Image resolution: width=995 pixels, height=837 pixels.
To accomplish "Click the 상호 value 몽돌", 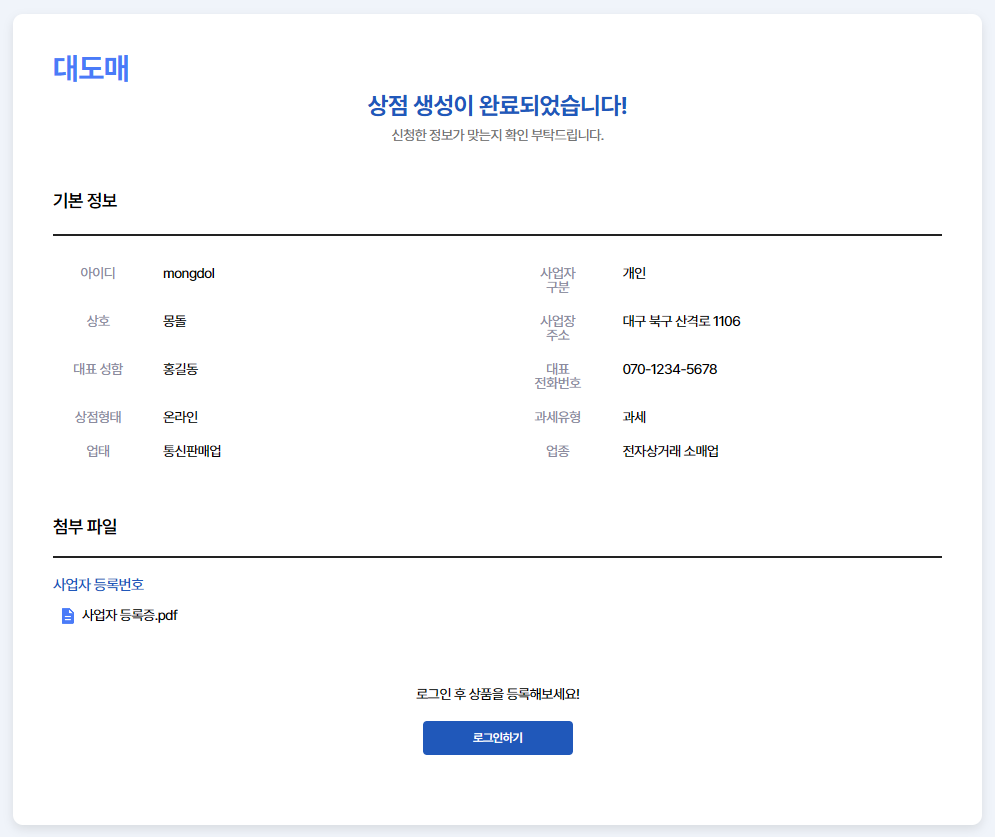I will click(175, 322).
